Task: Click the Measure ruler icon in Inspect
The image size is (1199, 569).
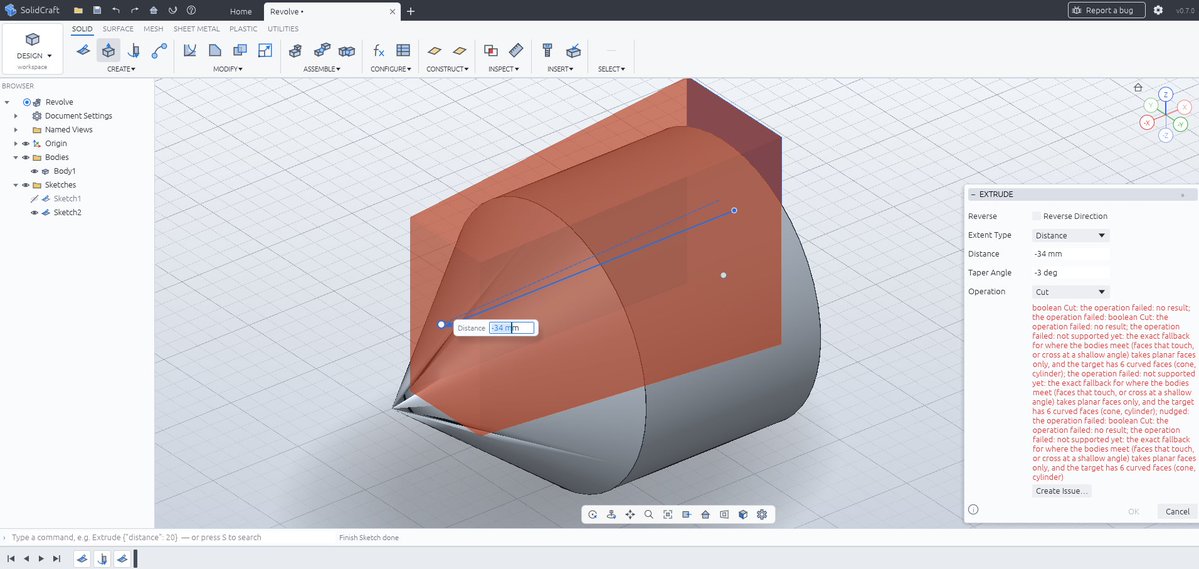Action: [x=515, y=50]
